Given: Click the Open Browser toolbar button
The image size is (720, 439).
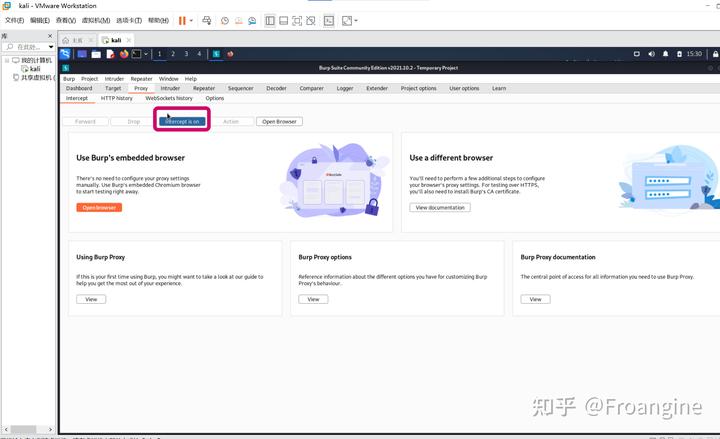Looking at the screenshot, I should (279, 122).
